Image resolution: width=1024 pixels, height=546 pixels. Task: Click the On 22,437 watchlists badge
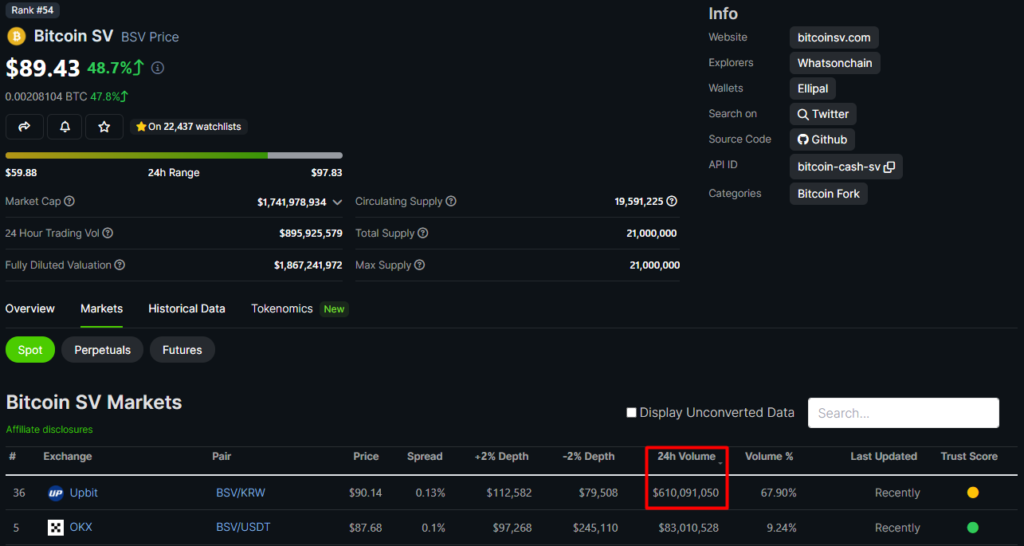pyautogui.click(x=189, y=127)
